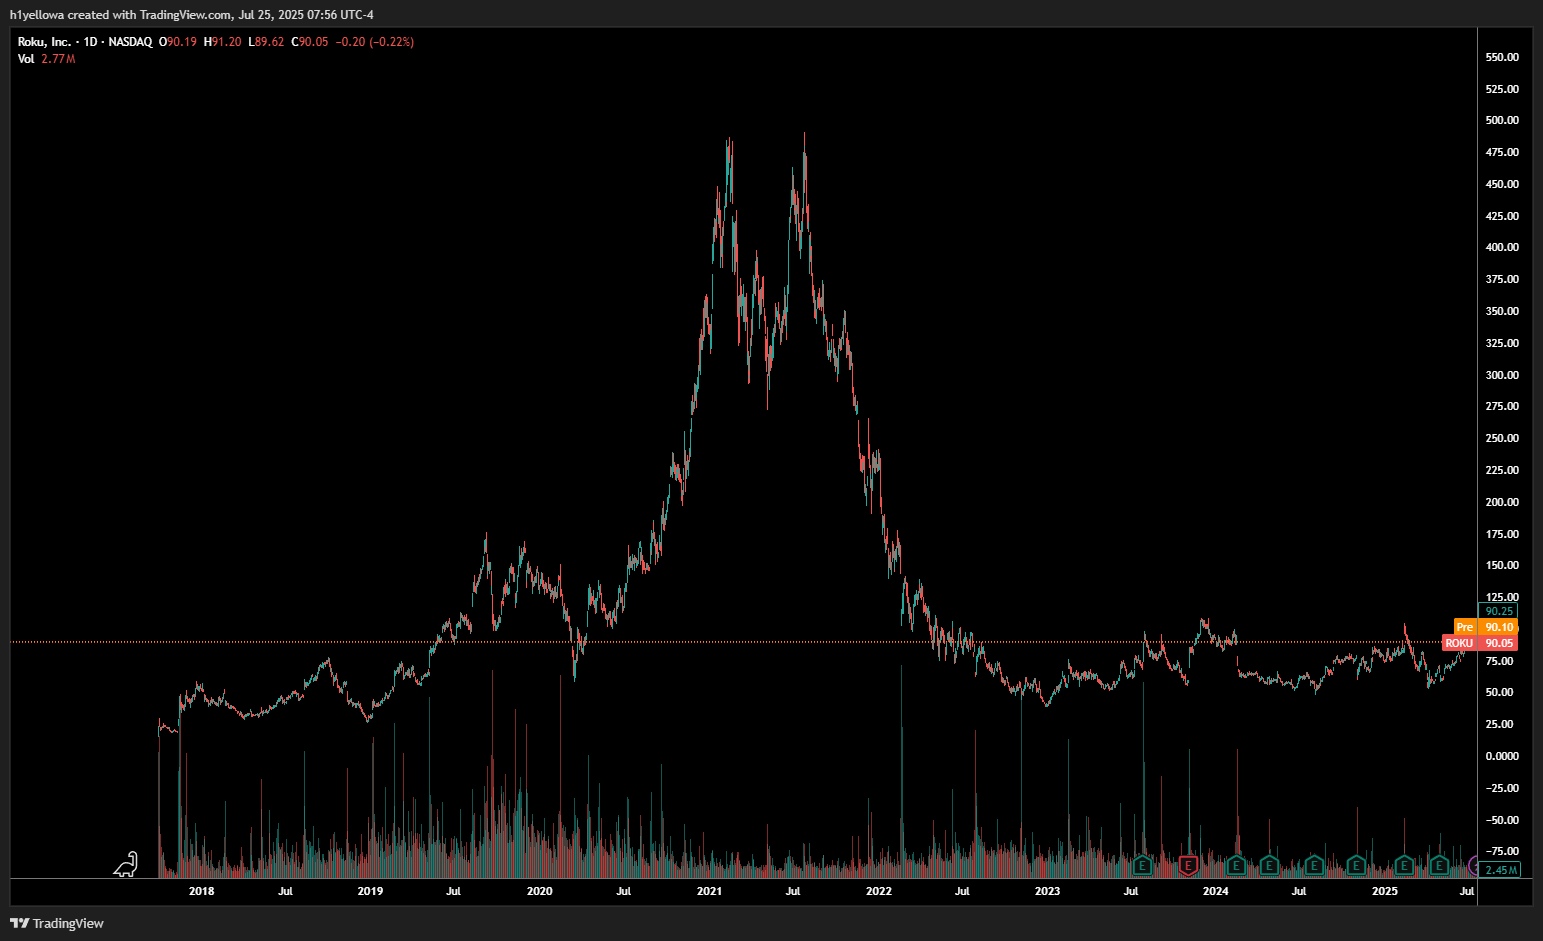Click the 2022 time axis label
Screen dimensions: 1543x941
click(x=879, y=891)
